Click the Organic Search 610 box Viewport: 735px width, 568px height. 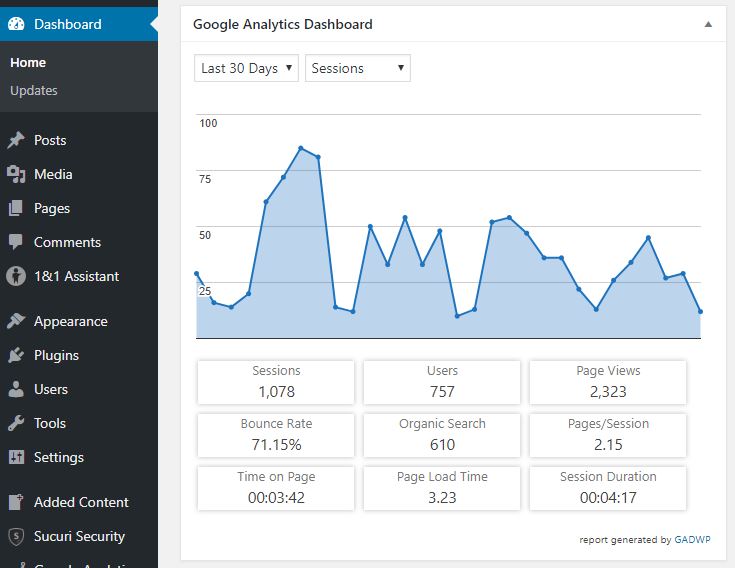click(x=442, y=435)
